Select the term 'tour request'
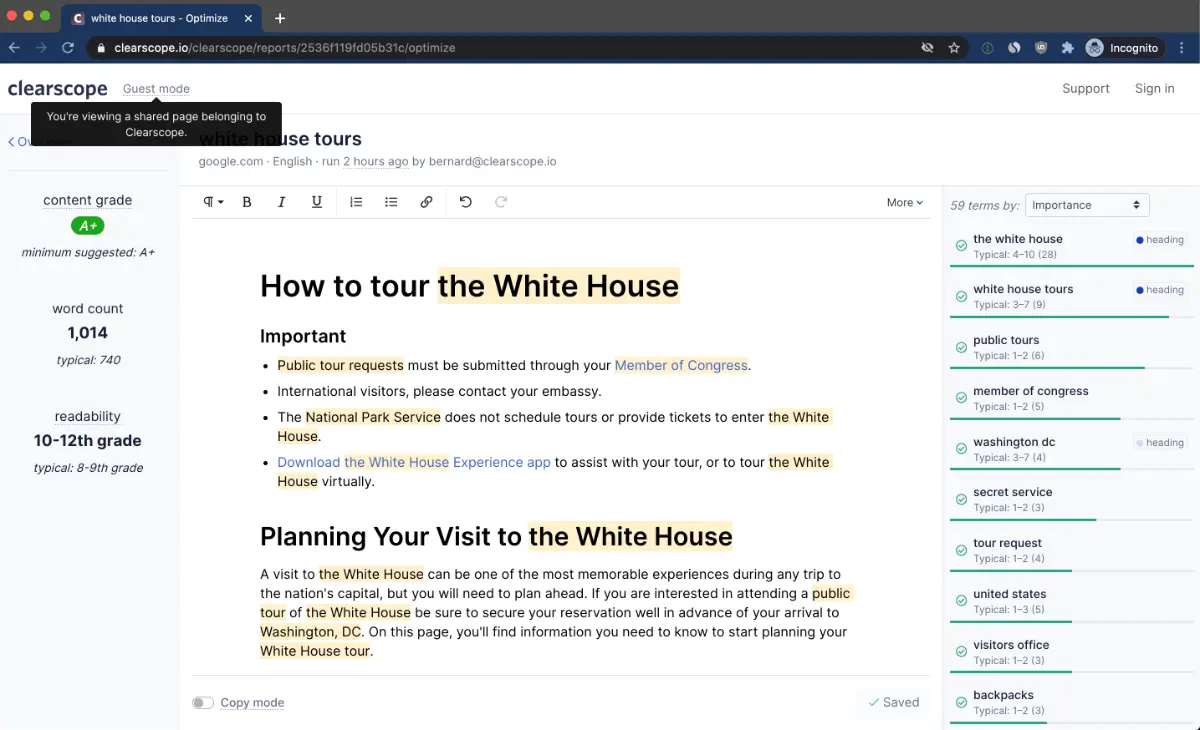This screenshot has width=1200, height=730. pos(1007,543)
